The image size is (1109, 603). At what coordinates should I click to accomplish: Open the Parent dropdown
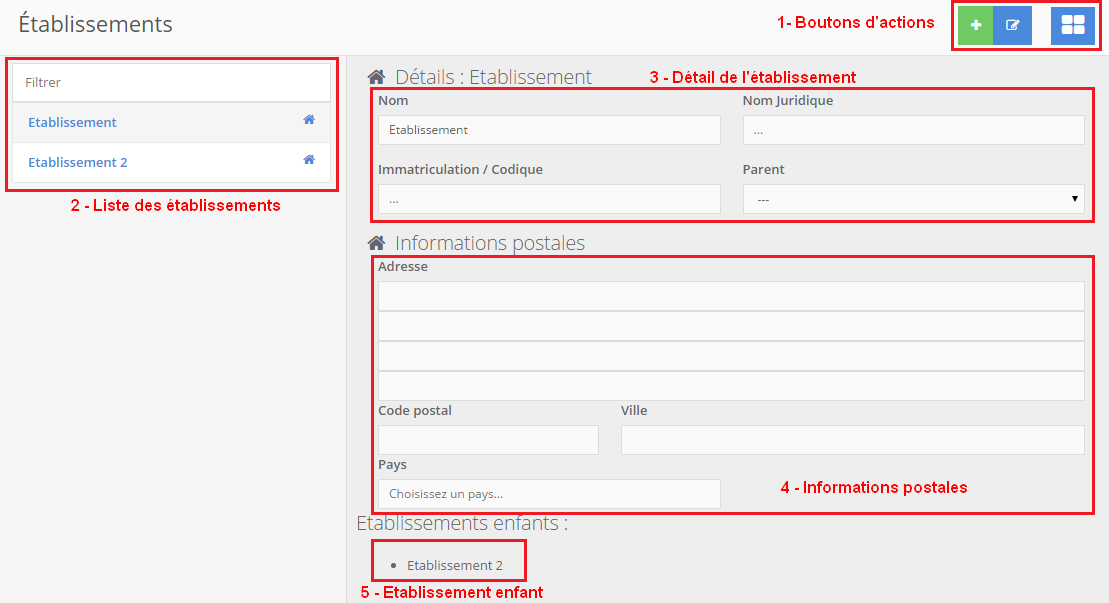pos(913,199)
